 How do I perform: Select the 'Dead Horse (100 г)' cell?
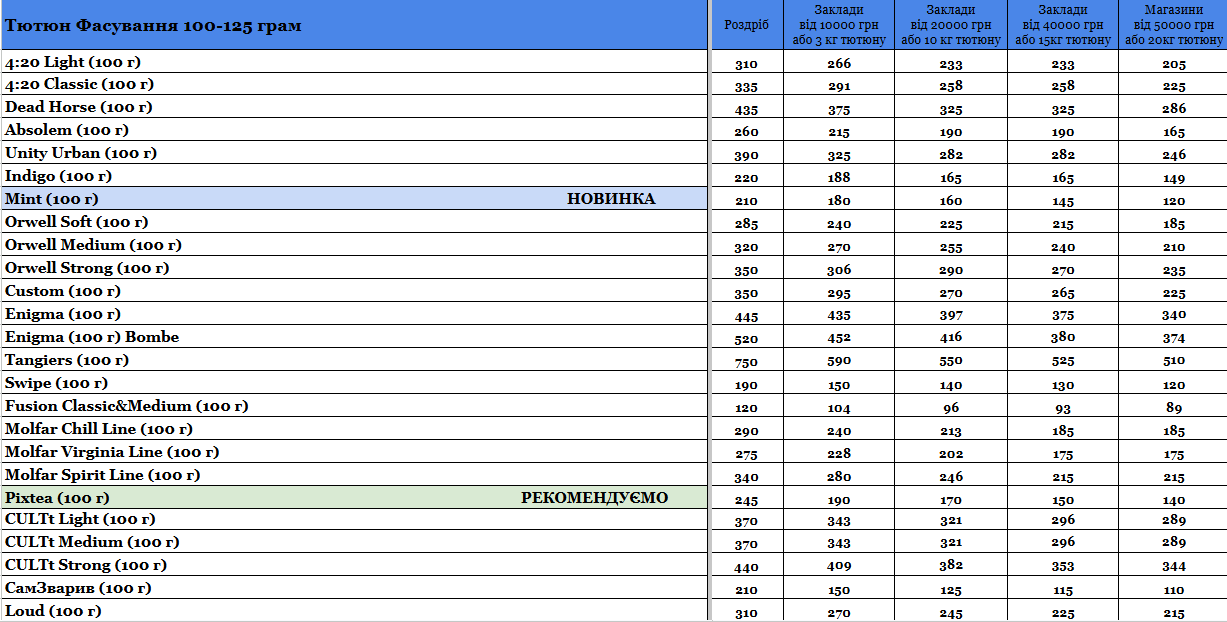(x=354, y=107)
